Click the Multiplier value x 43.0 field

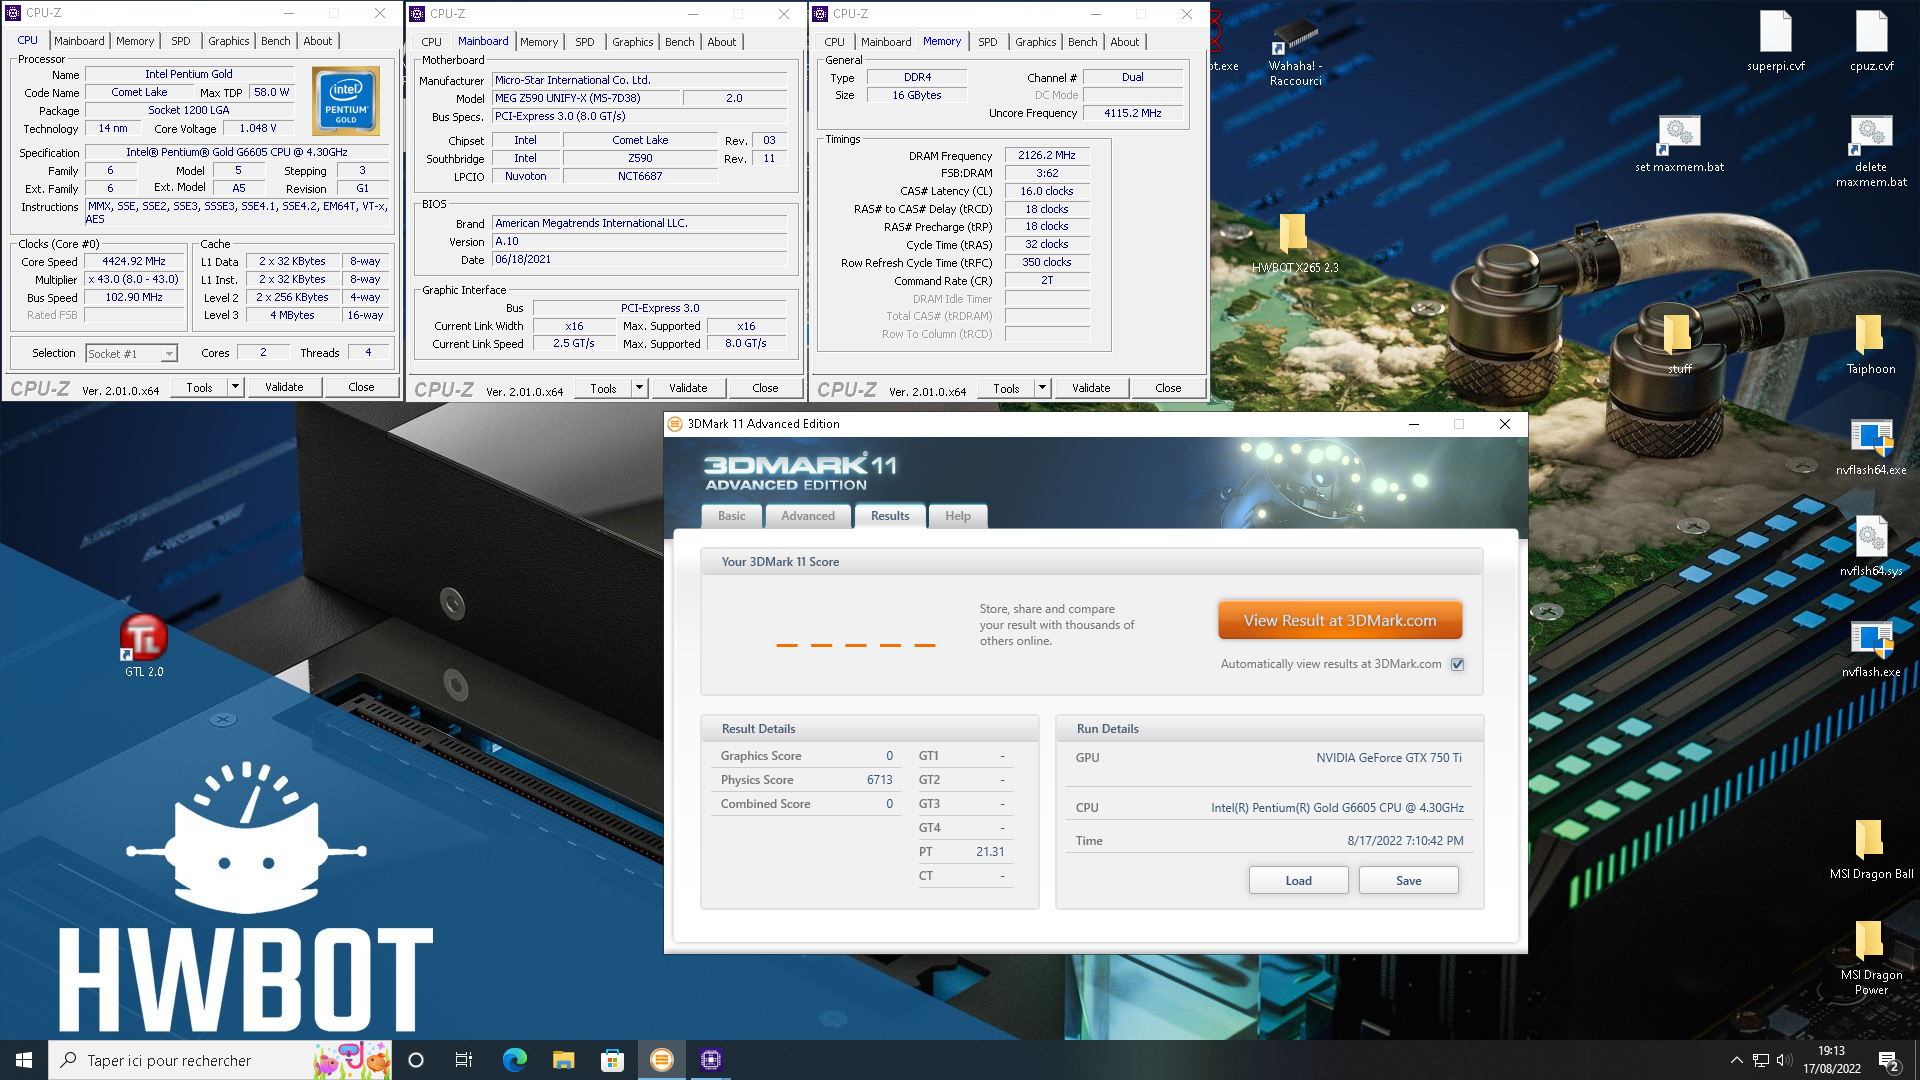pos(134,280)
